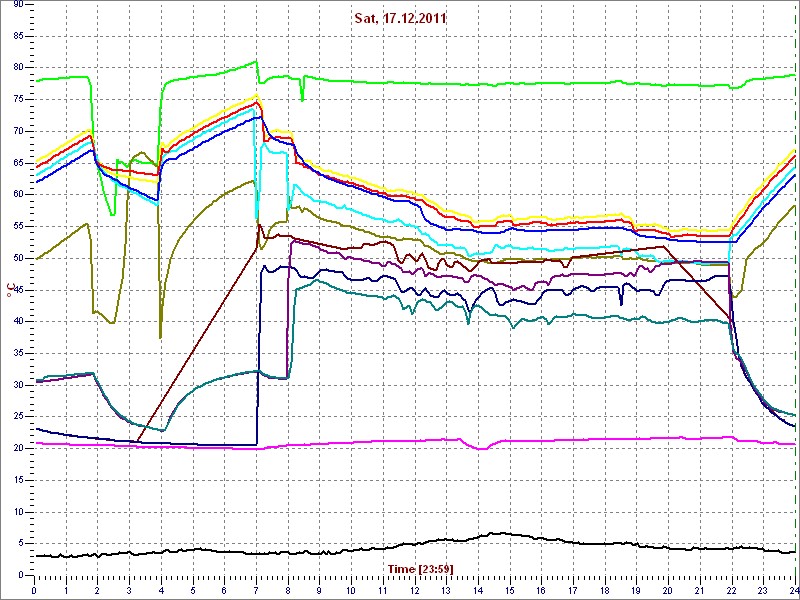Select hour 14 on the horizontal time axis
Image resolution: width=800 pixels, height=600 pixels.
[x=478, y=590]
